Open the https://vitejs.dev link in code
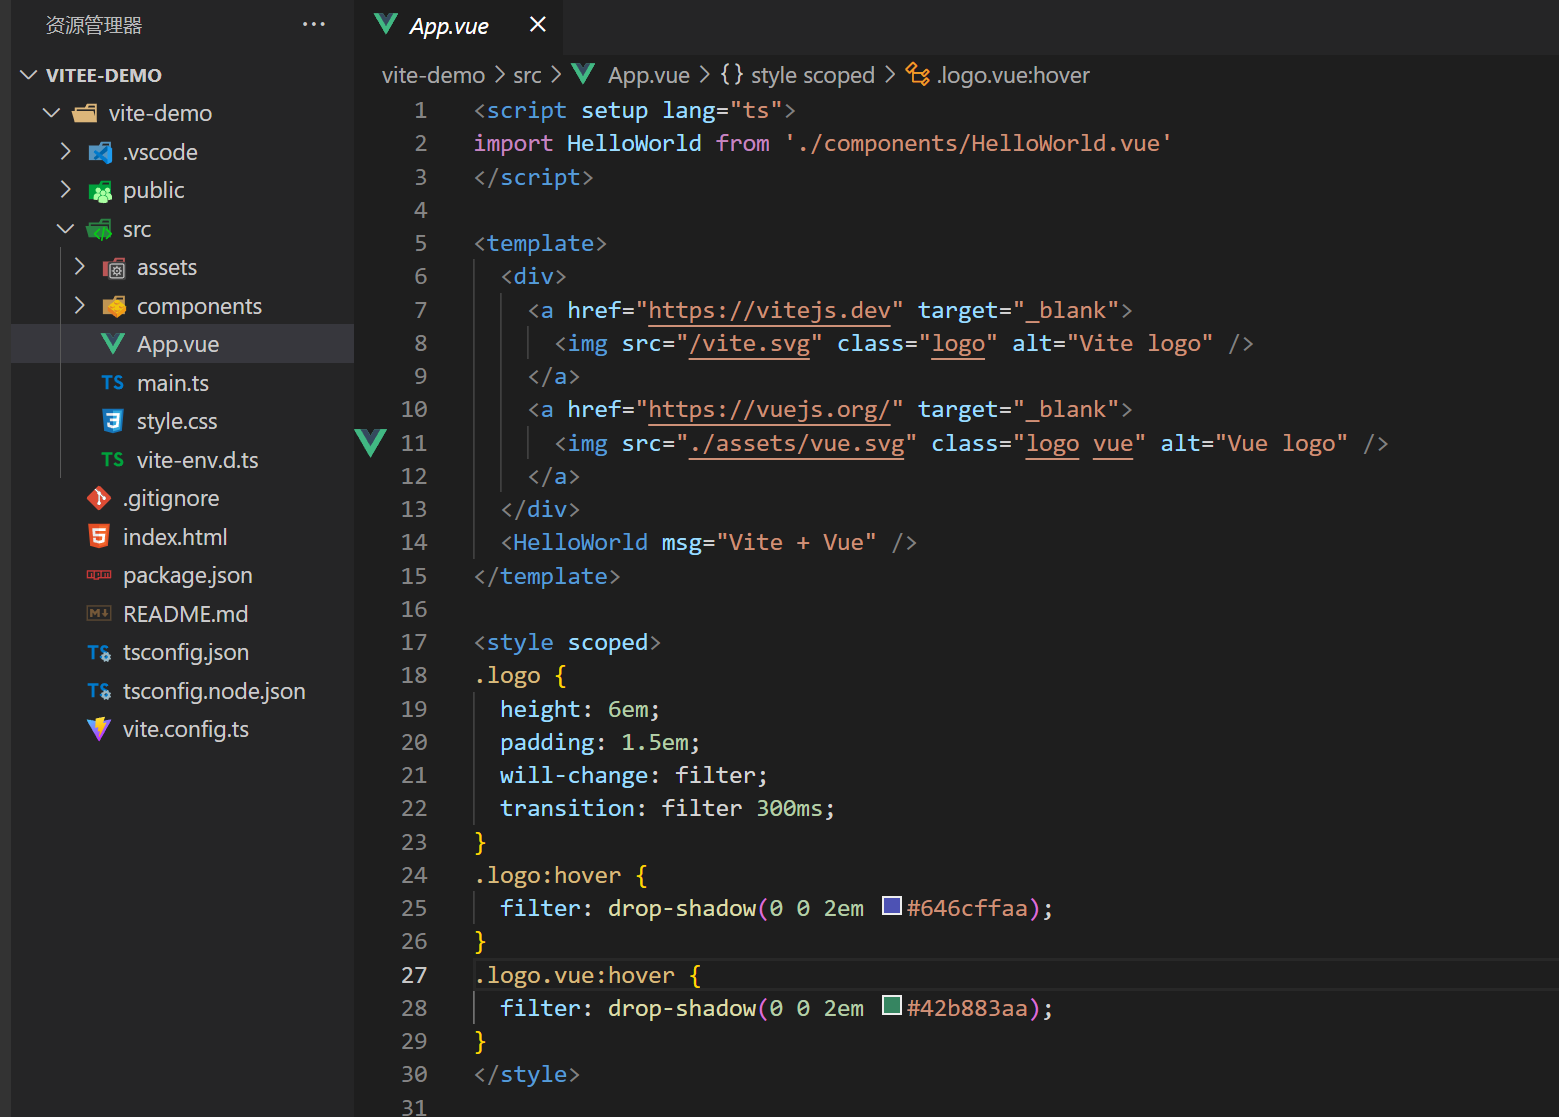This screenshot has height=1117, width=1559. point(769,310)
